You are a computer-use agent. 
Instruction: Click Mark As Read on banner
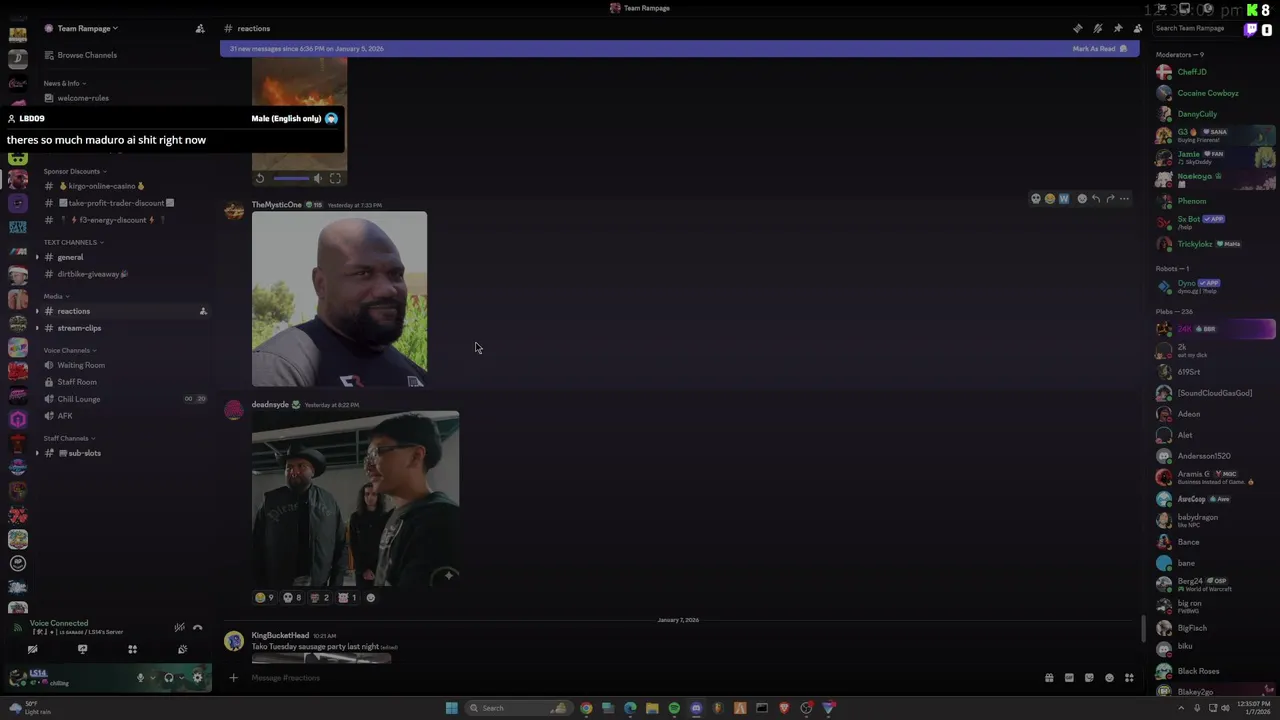[x=1100, y=48]
